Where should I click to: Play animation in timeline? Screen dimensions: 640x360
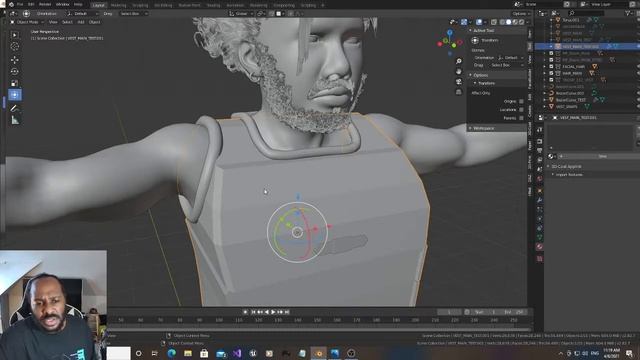[273, 312]
